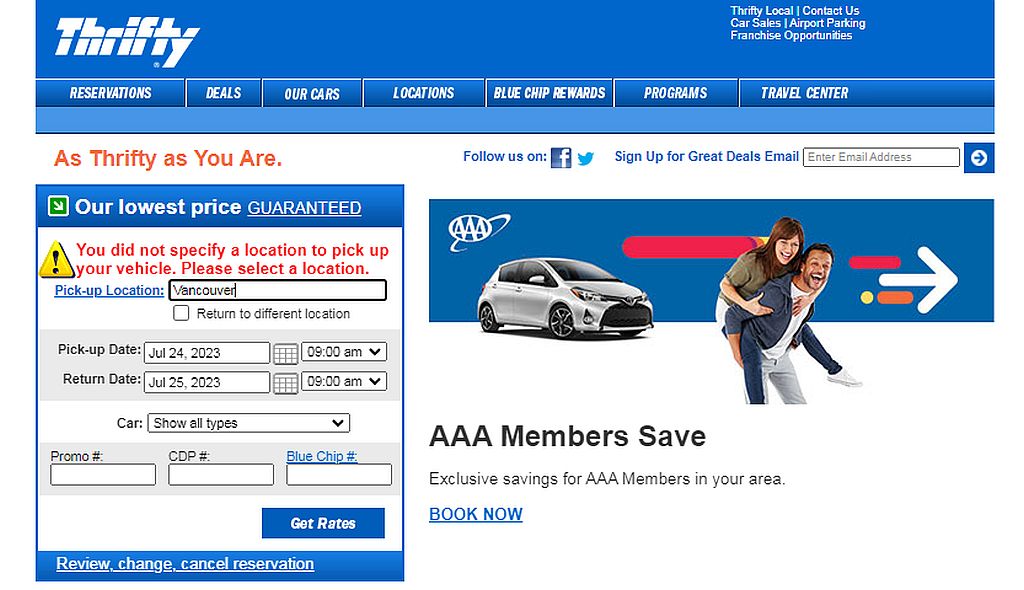Open the Facebook follow icon
Viewport: 1024px width, 590px height.
561,157
